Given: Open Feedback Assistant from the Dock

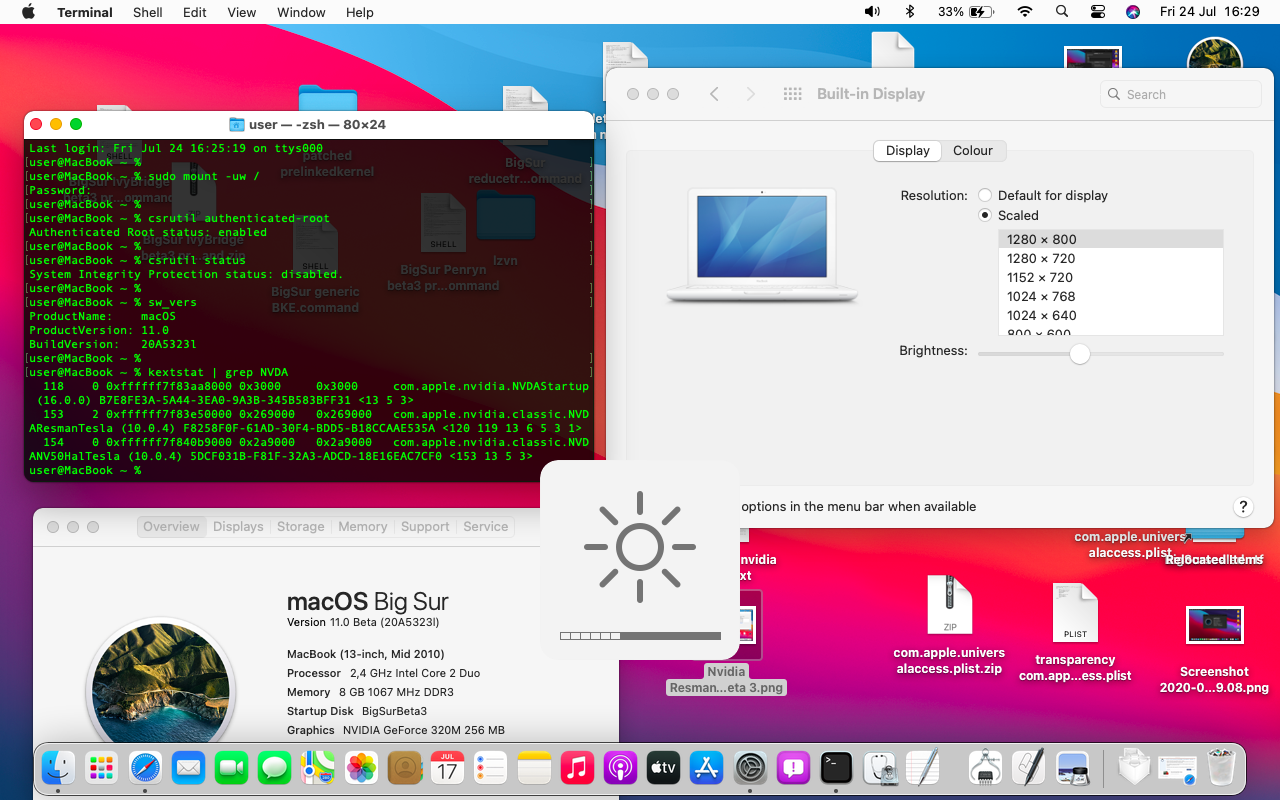Looking at the screenshot, I should 794,768.
